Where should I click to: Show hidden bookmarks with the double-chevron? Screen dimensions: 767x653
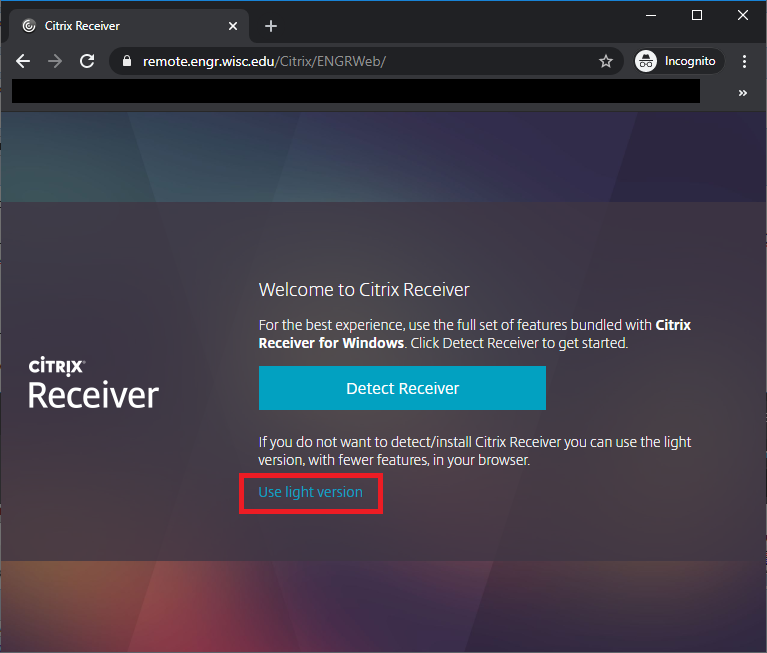pyautogui.click(x=743, y=93)
